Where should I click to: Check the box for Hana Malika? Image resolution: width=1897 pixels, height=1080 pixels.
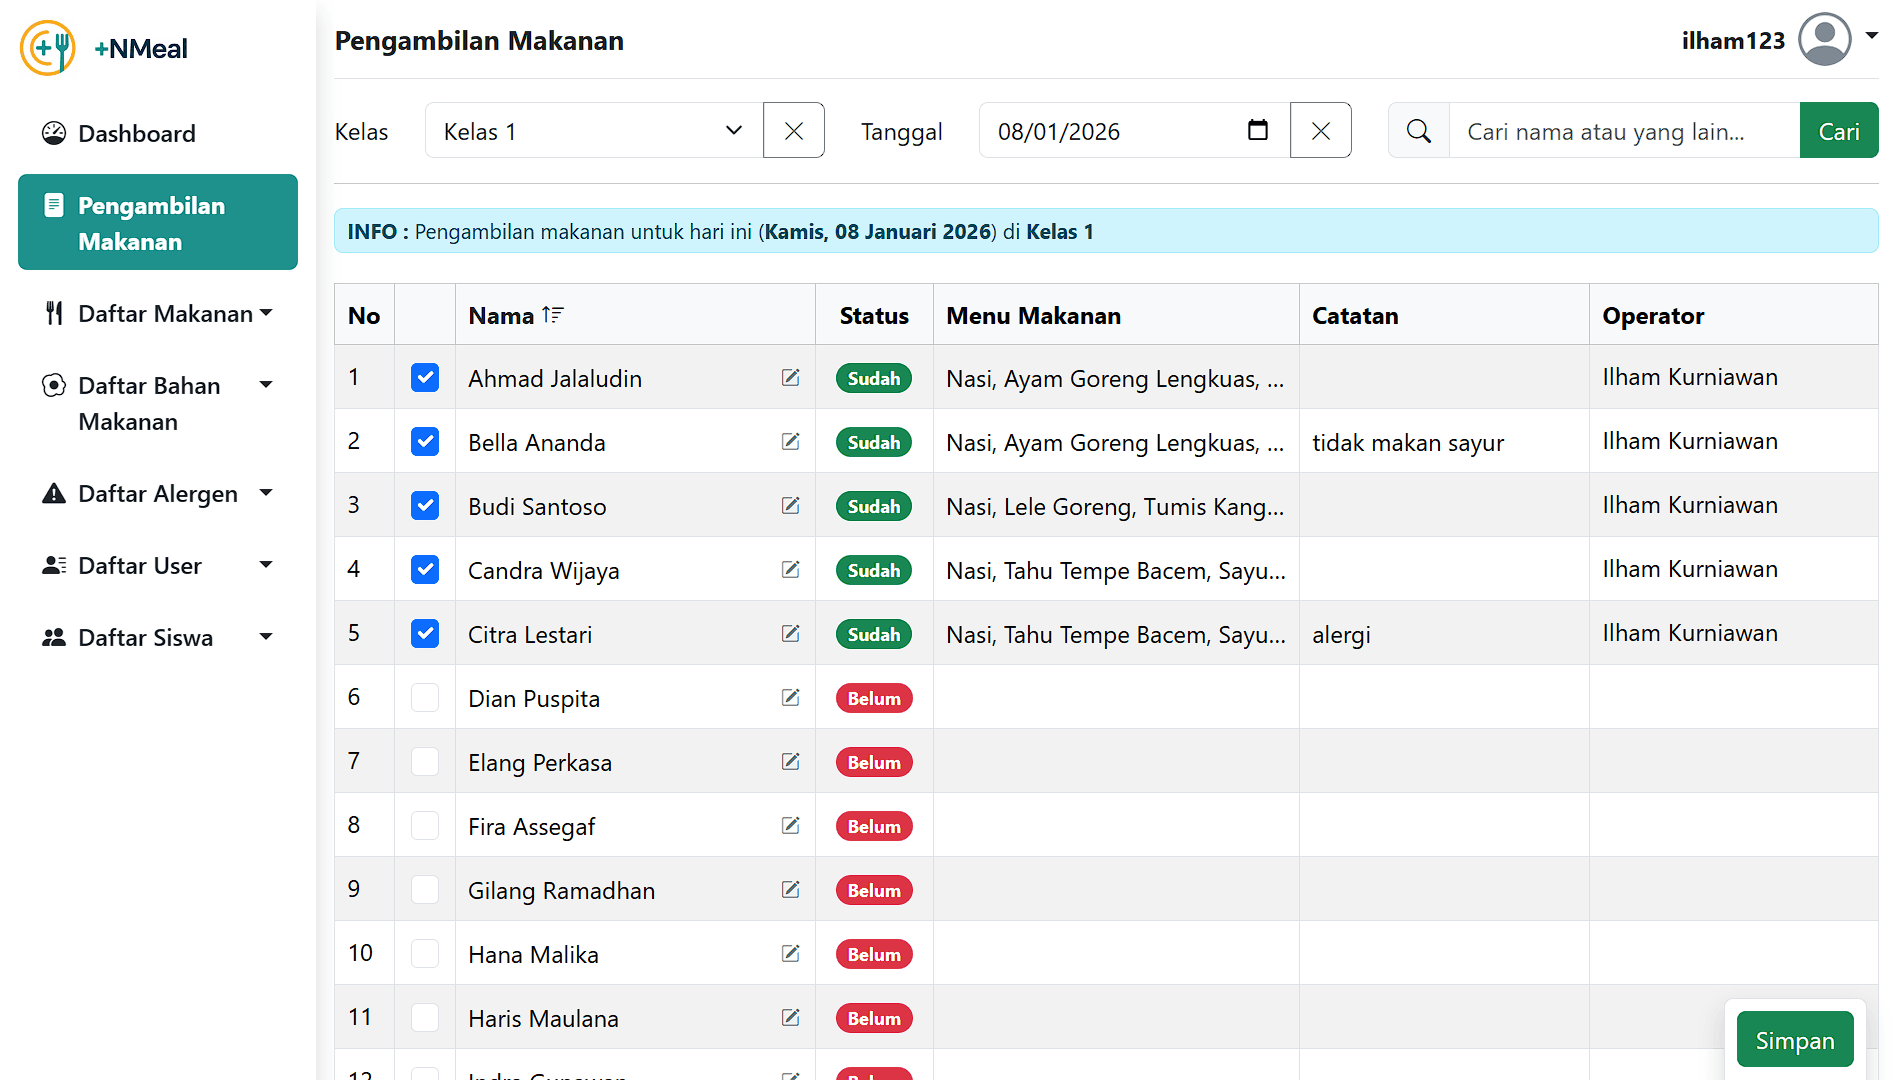(x=425, y=953)
